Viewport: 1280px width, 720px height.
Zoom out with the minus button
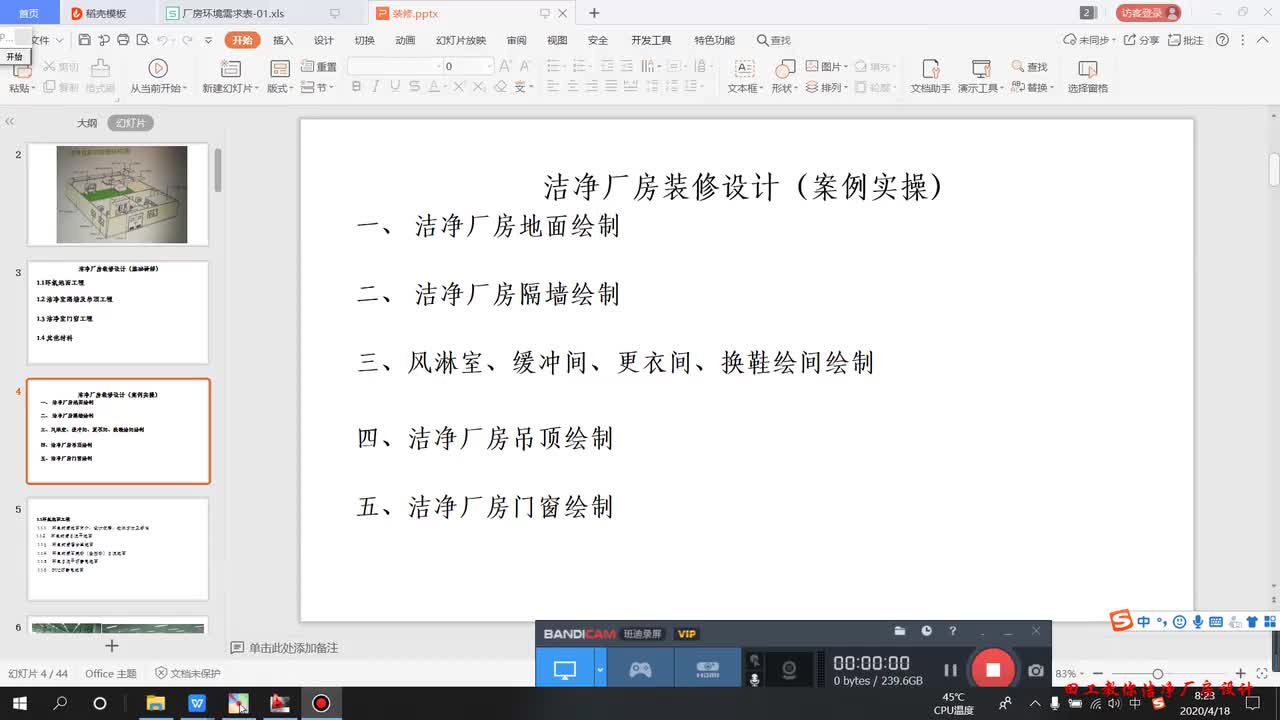(1098, 674)
